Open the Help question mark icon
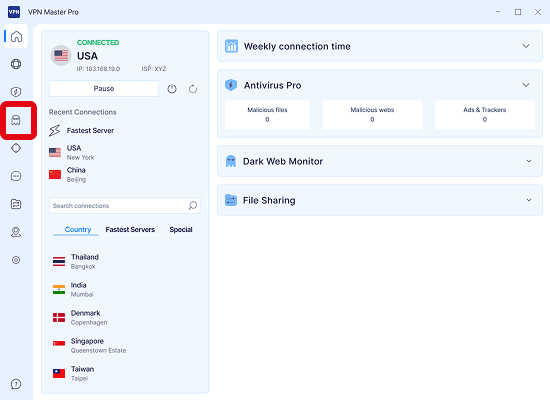This screenshot has height=400, width=550. (x=16, y=384)
